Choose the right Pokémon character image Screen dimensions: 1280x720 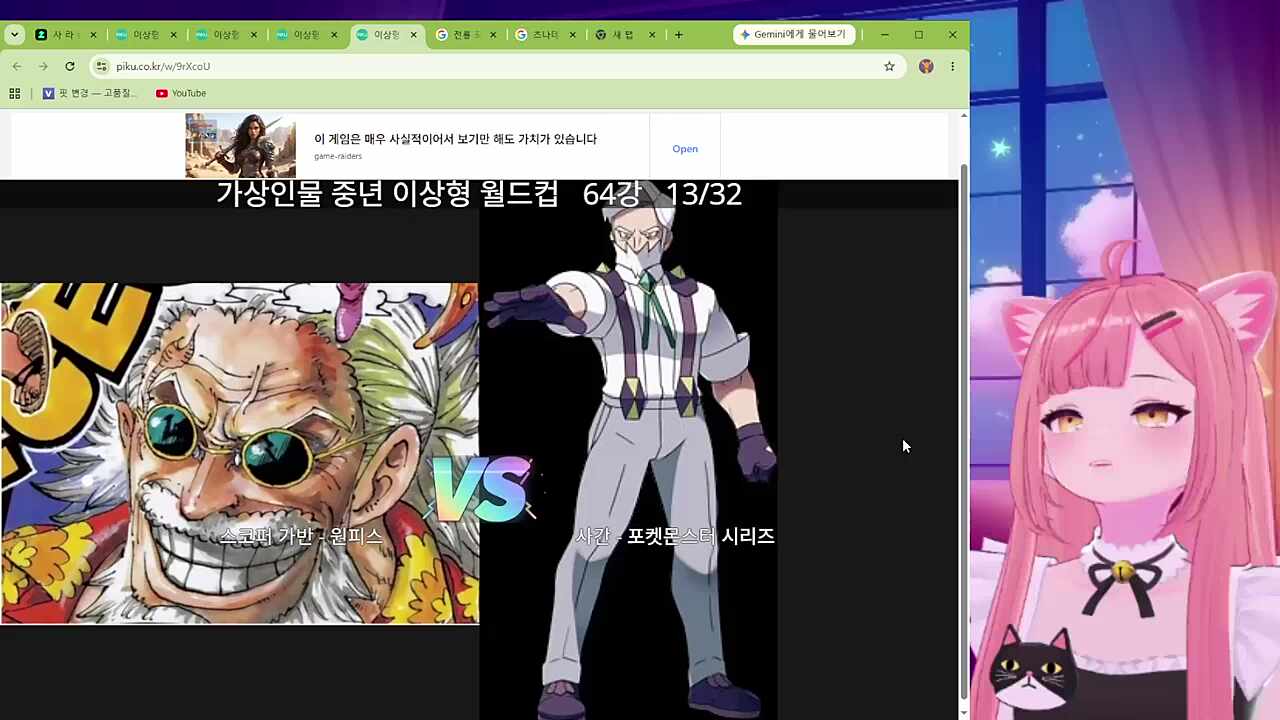629,450
